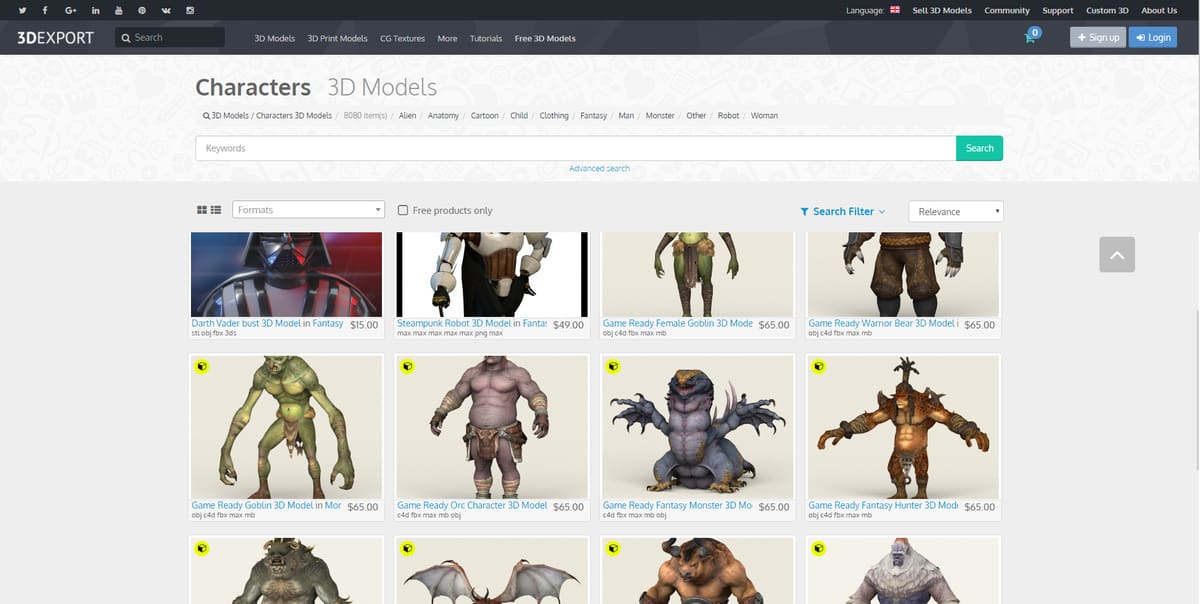This screenshot has height=604, width=1200.
Task: Open the Custom 3D link
Action: (x=1107, y=10)
